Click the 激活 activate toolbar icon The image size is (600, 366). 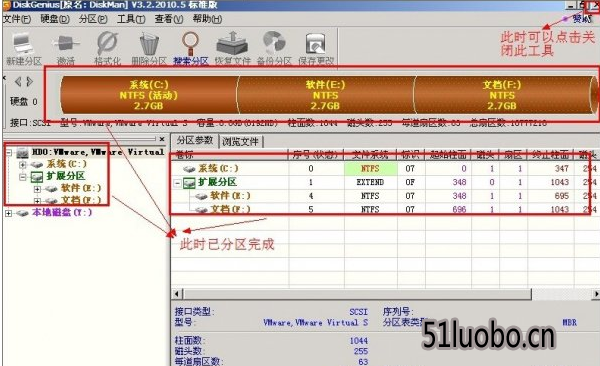(x=66, y=49)
